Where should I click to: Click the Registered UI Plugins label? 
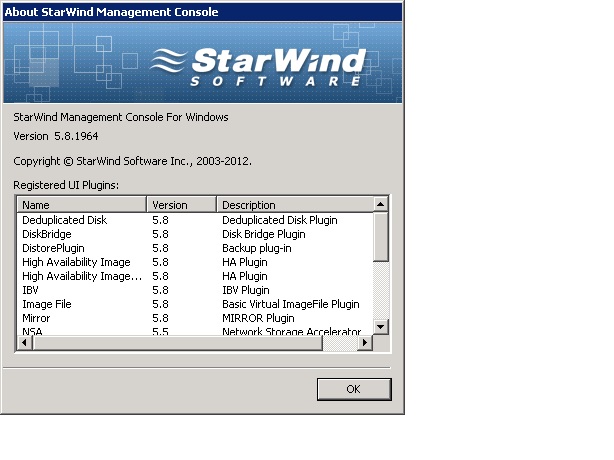click(x=66, y=185)
